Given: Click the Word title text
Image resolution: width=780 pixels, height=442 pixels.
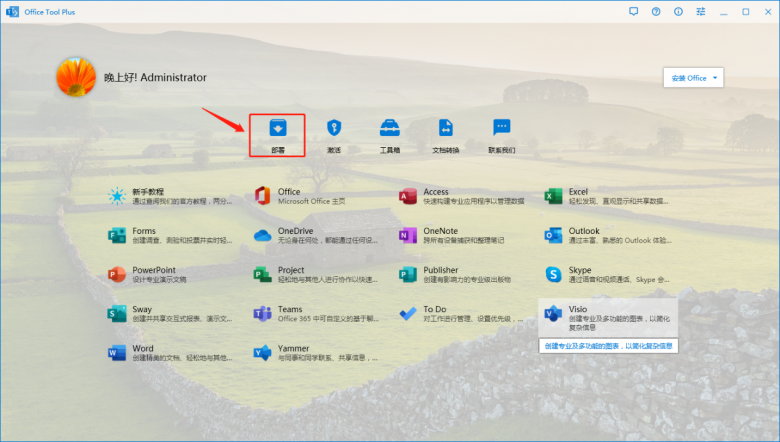Looking at the screenshot, I should pos(143,349).
